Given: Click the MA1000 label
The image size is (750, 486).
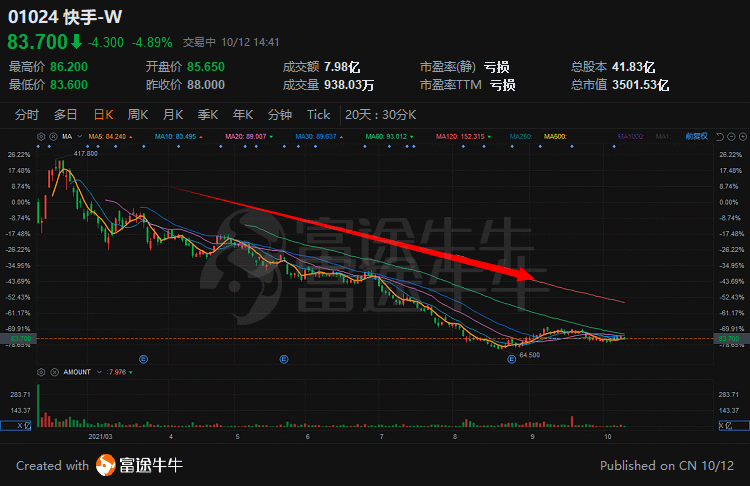Looking at the screenshot, I should (x=630, y=137).
